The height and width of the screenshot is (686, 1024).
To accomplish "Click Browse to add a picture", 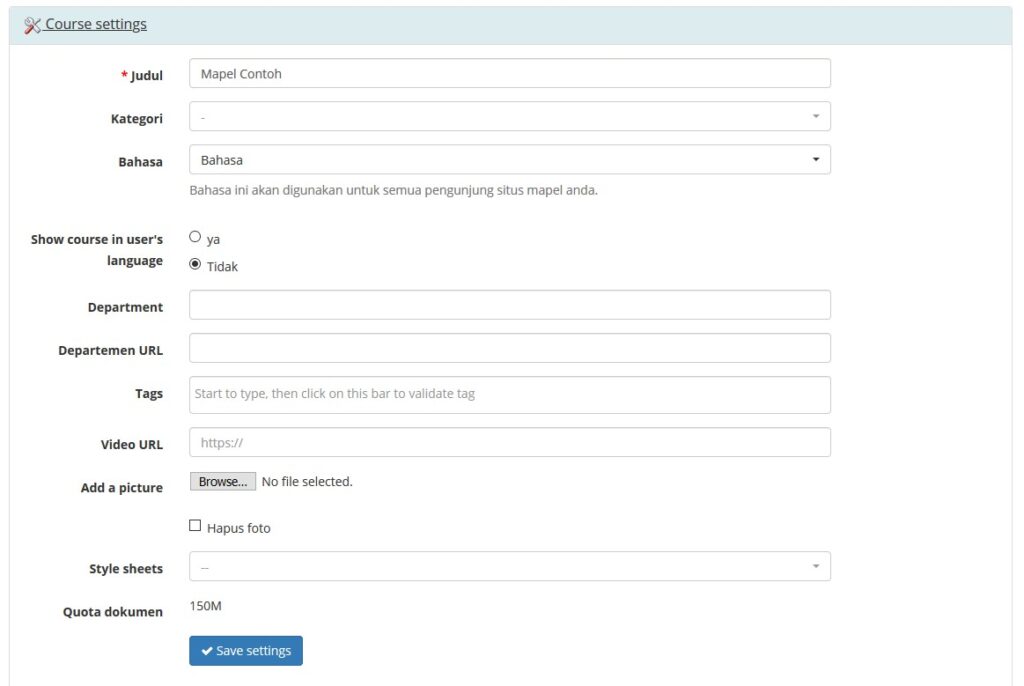I will tap(223, 482).
